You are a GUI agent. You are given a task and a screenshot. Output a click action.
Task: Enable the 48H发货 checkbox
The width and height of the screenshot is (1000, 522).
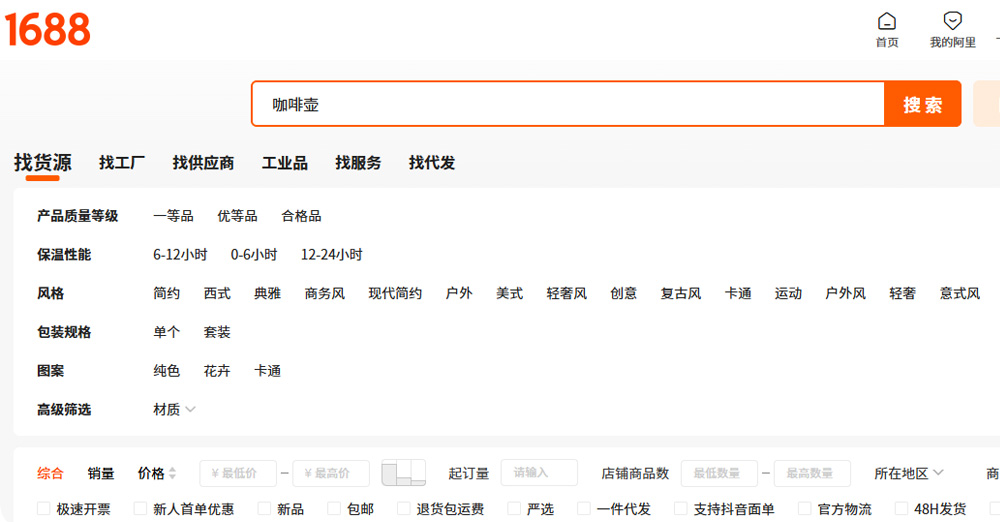[x=901, y=509]
